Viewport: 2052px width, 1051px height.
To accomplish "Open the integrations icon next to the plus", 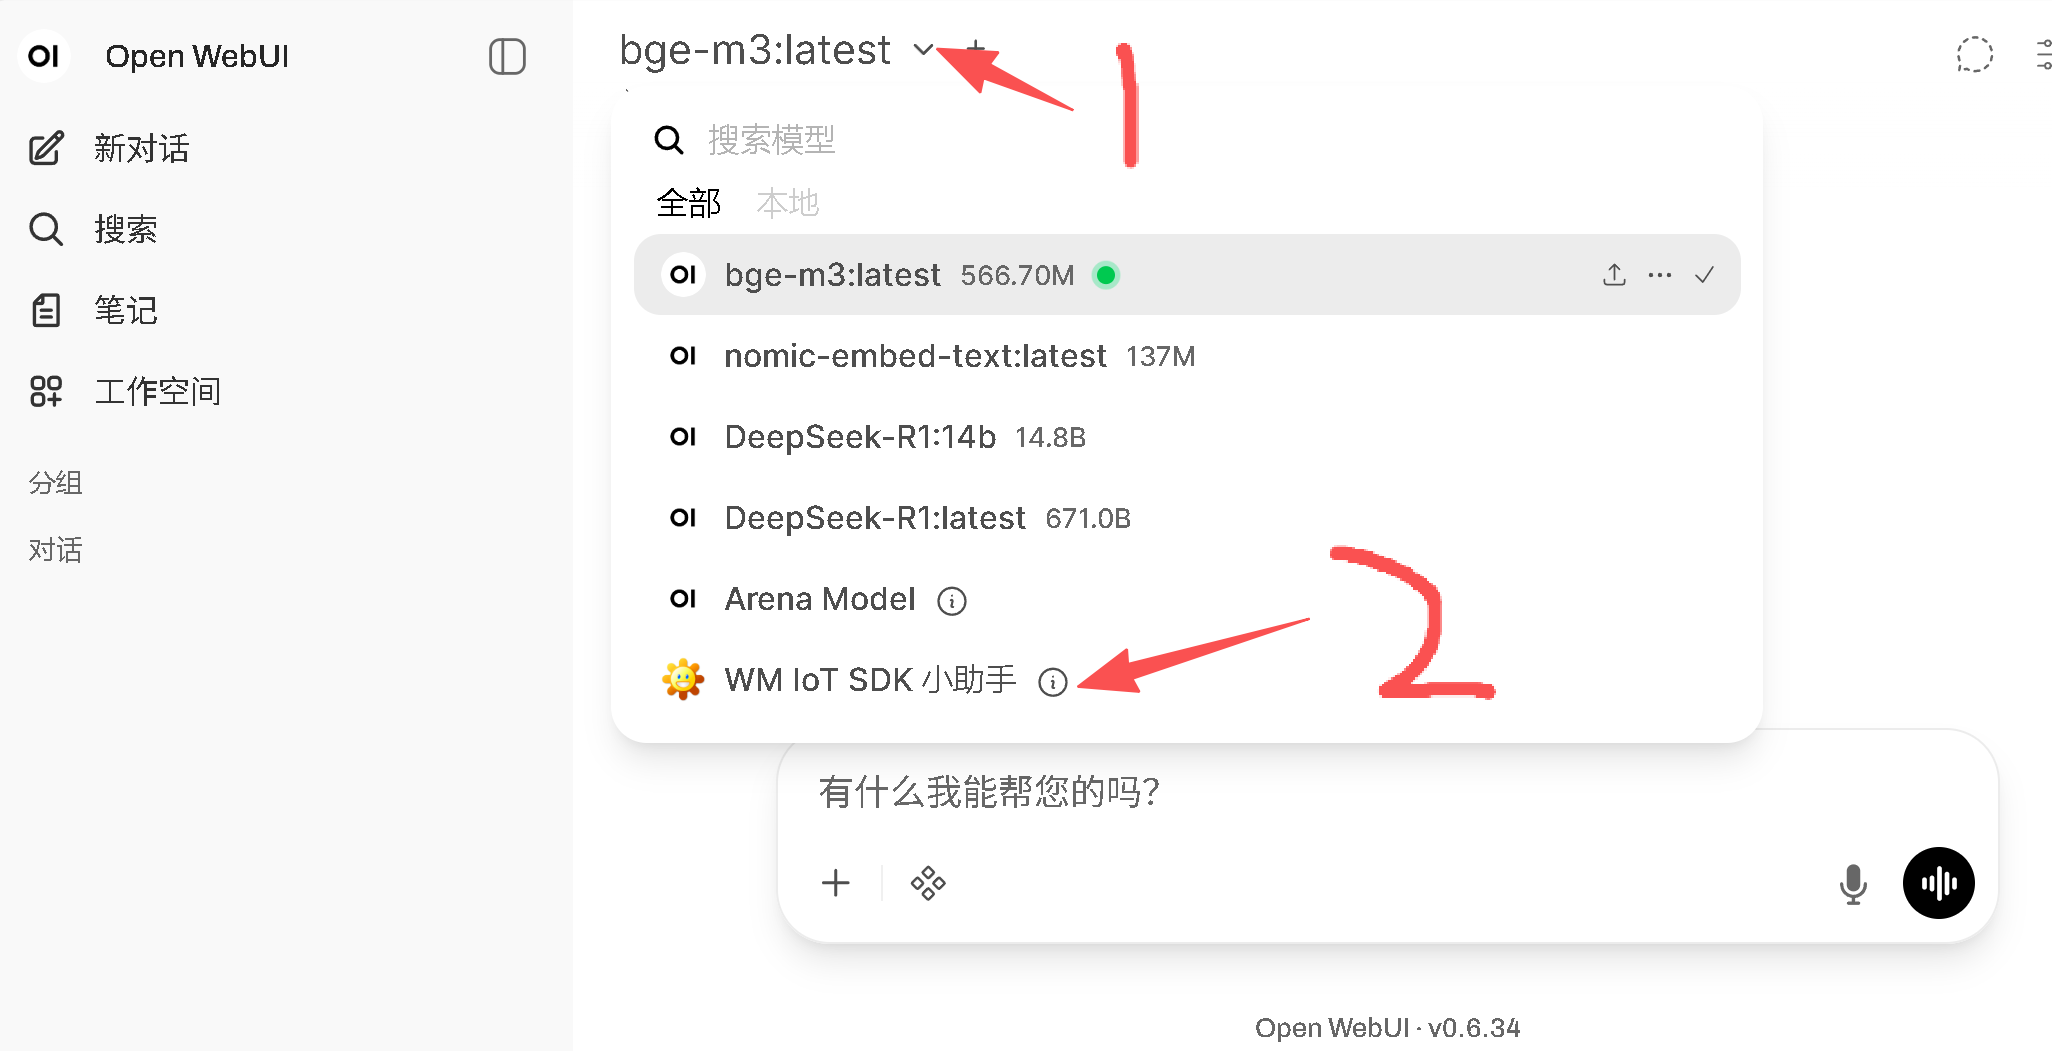I will click(x=928, y=883).
